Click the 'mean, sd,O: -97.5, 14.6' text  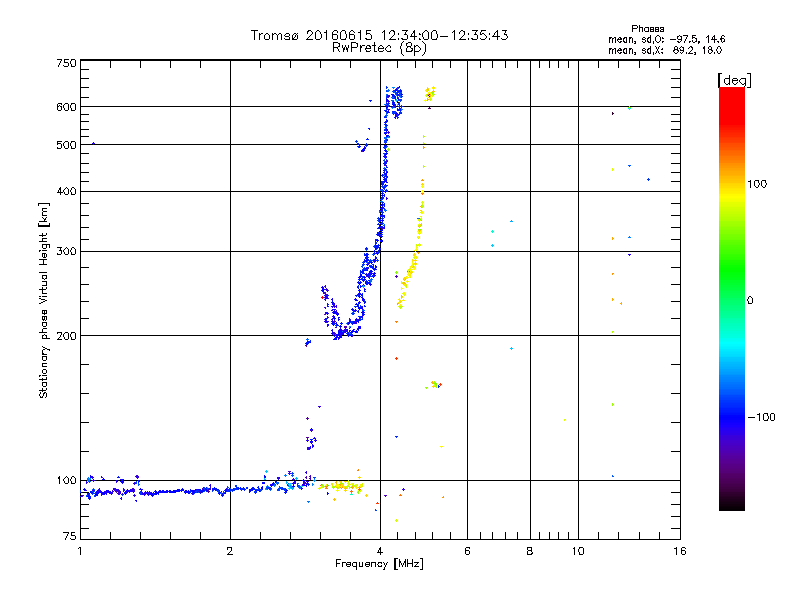click(x=666, y=39)
